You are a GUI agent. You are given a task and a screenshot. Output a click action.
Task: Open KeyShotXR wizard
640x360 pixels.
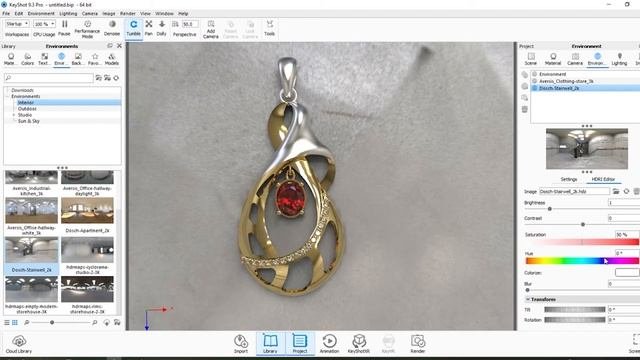[358, 344]
